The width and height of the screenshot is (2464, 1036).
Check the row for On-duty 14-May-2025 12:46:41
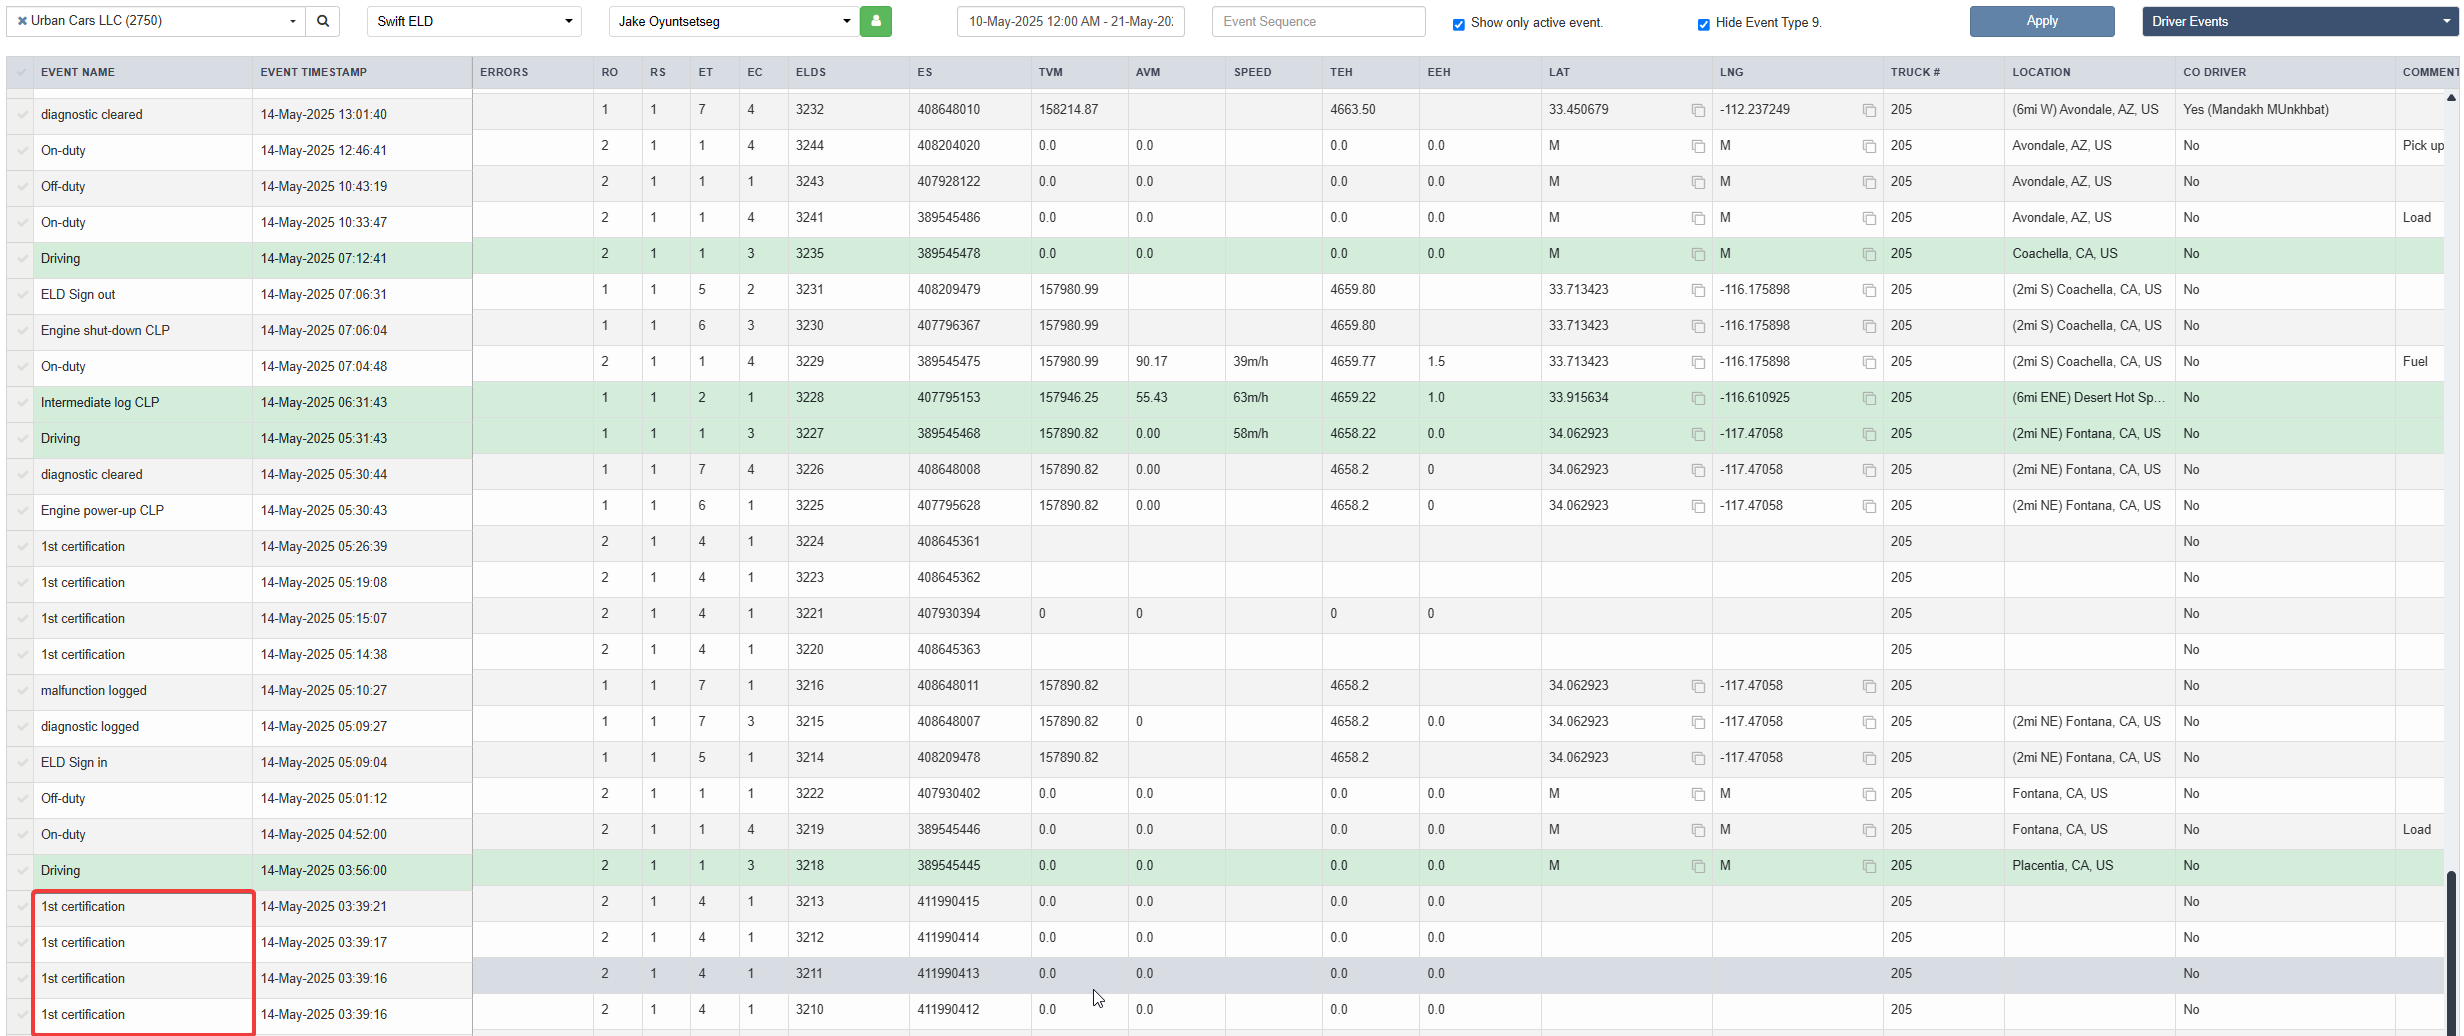[22, 151]
